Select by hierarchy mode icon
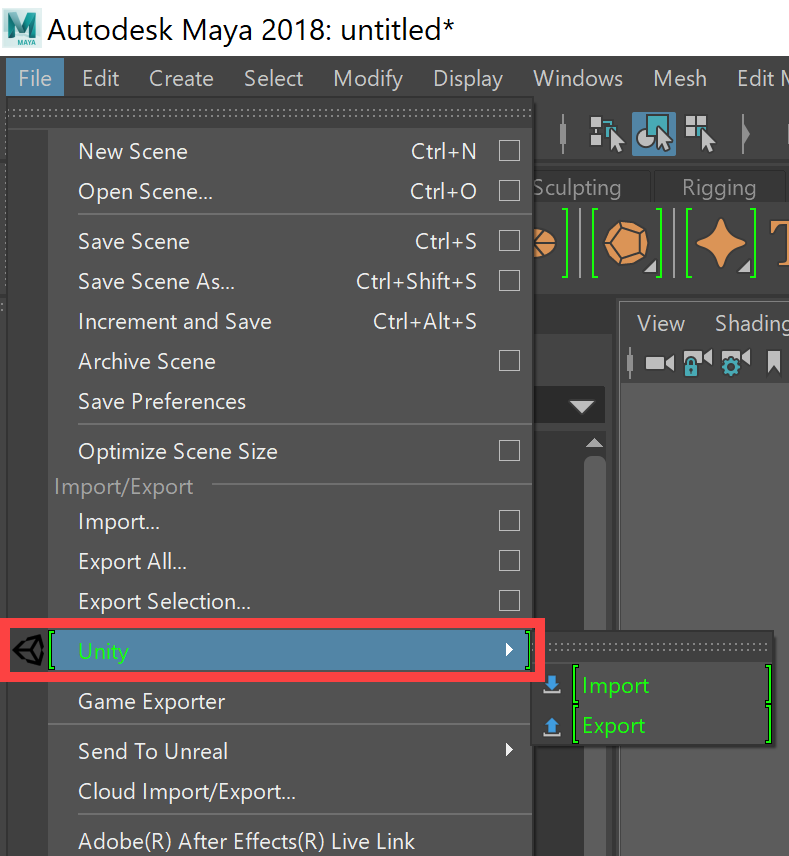This screenshot has height=856, width=789. pos(607,134)
